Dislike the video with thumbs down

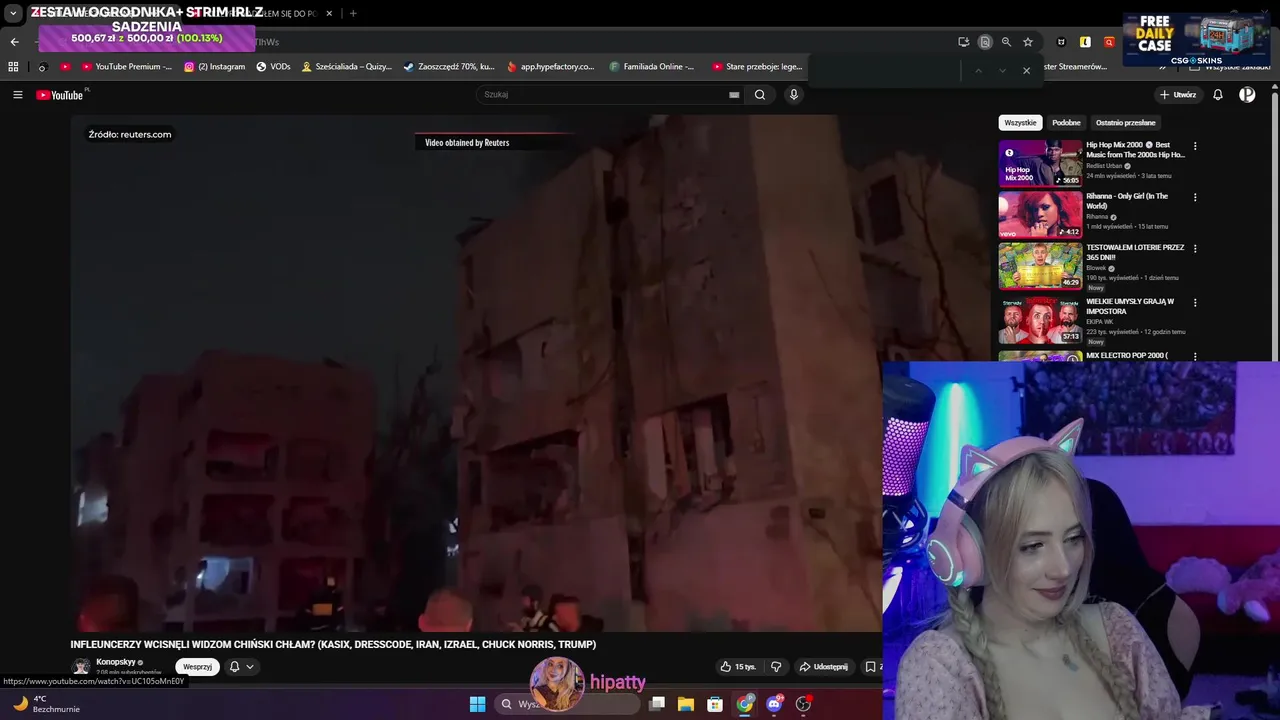coord(776,667)
